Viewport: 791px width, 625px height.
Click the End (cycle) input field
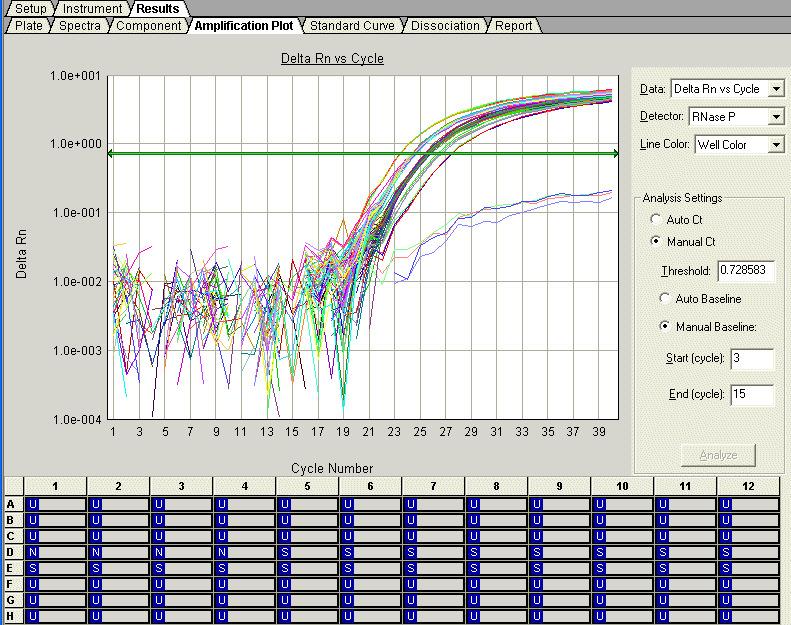(x=752, y=394)
